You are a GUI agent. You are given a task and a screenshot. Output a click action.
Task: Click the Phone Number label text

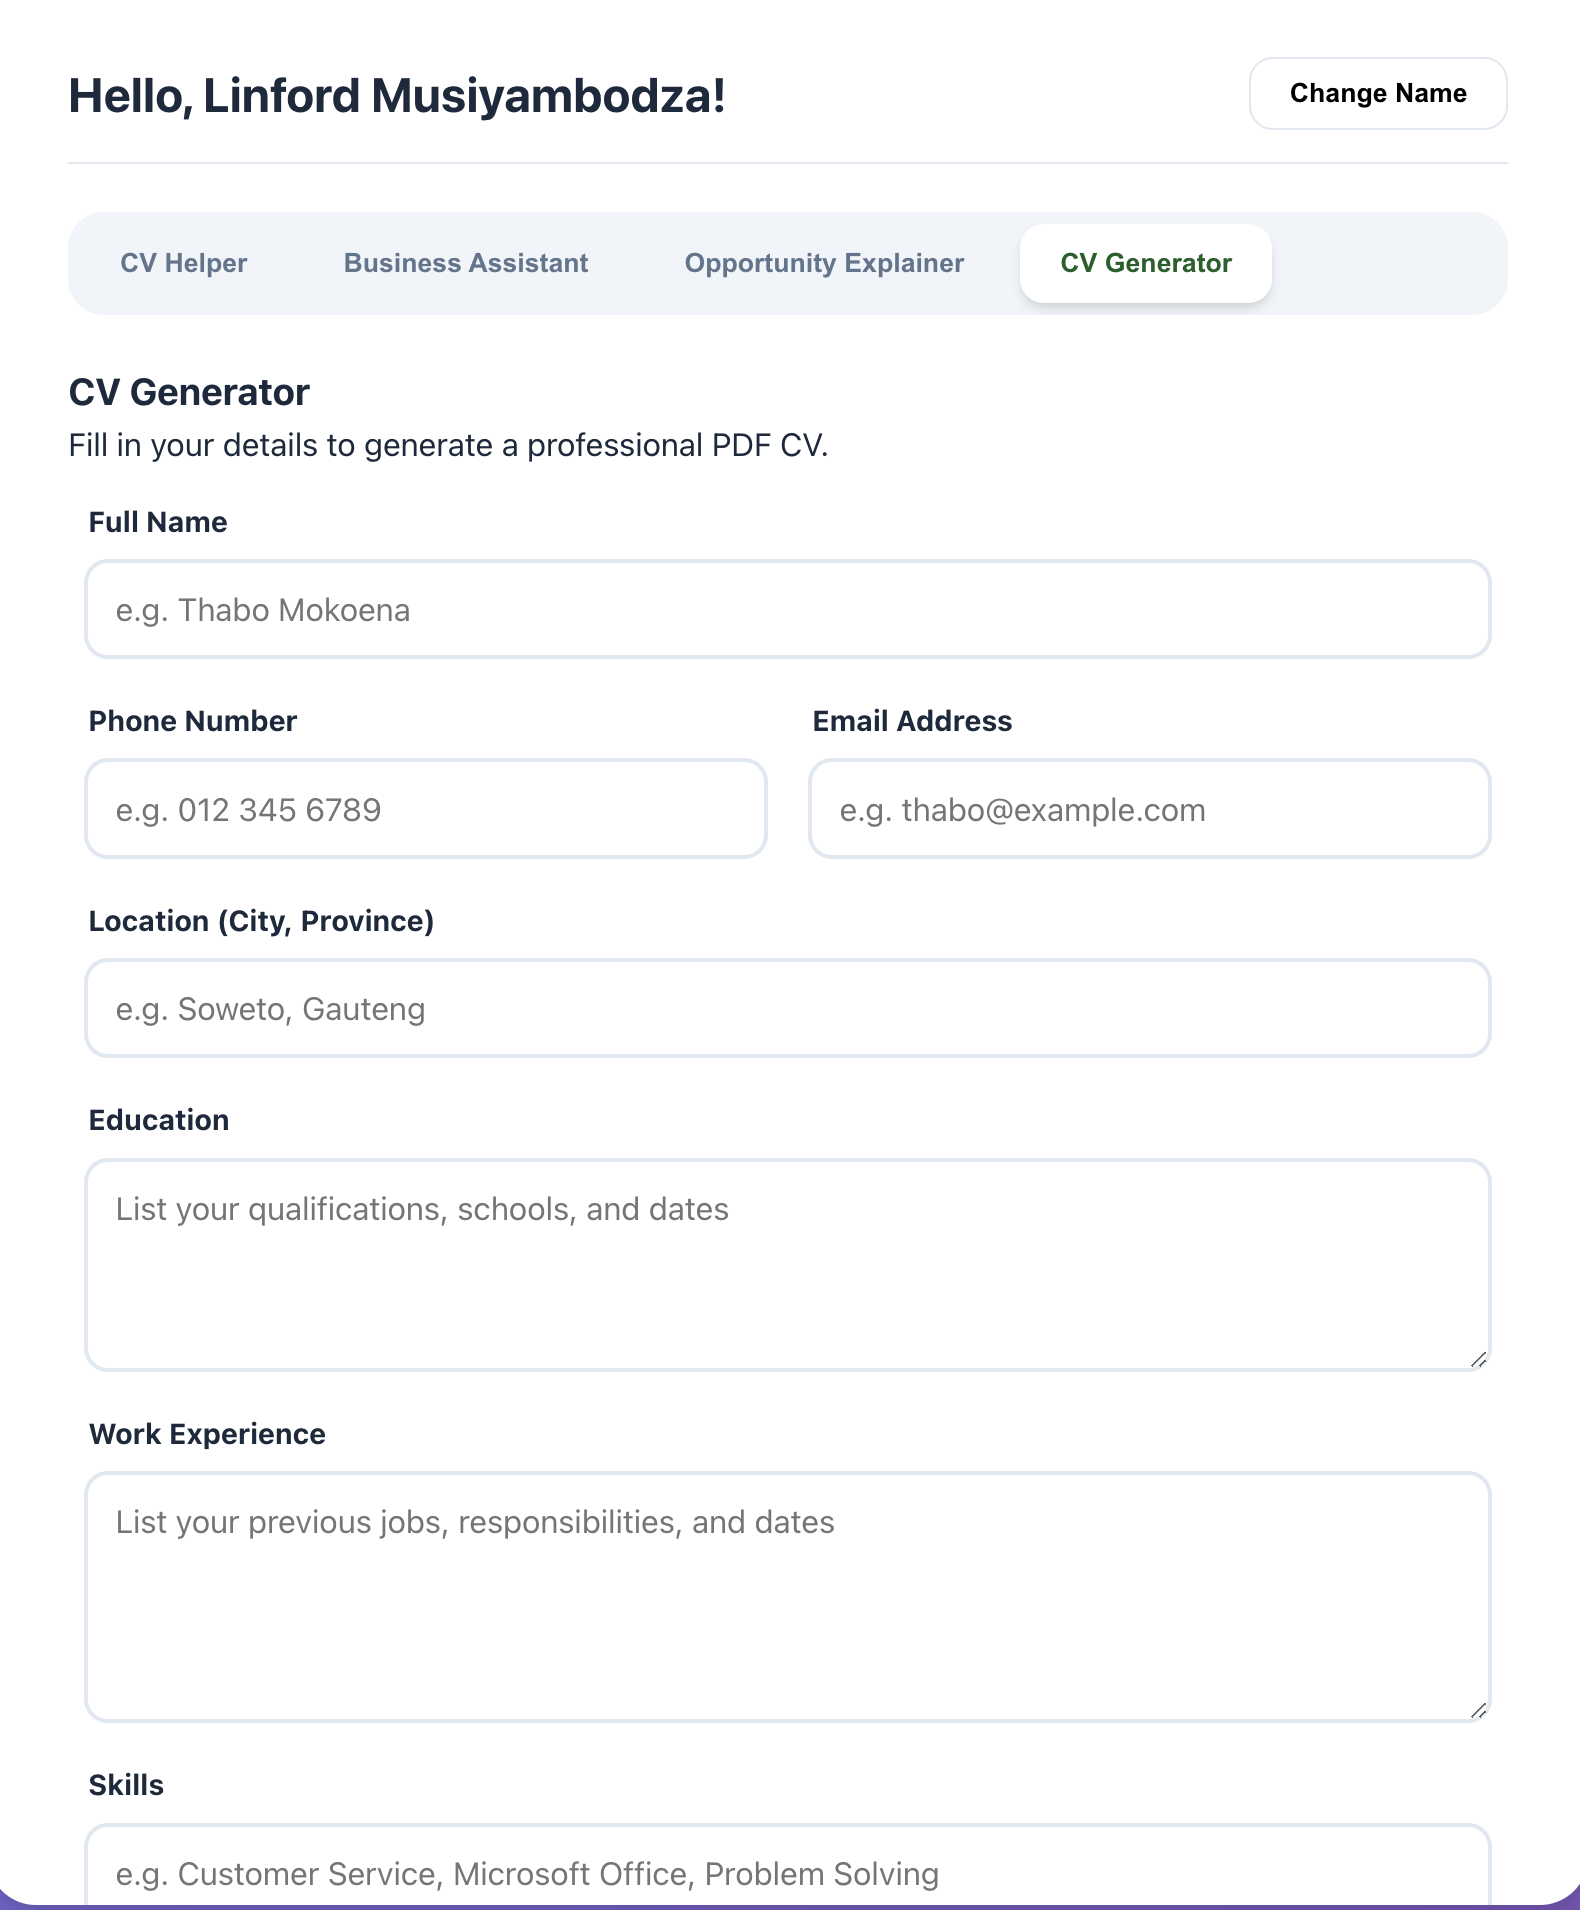193,721
